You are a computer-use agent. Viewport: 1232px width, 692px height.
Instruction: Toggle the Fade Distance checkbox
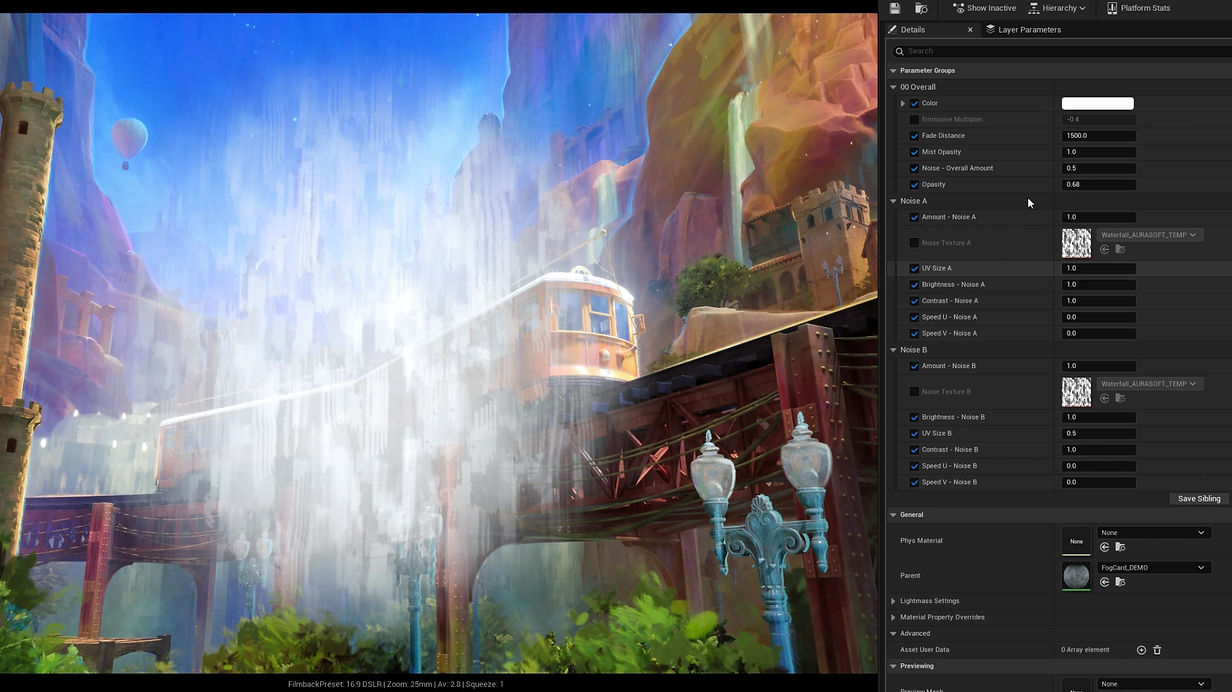tap(914, 136)
